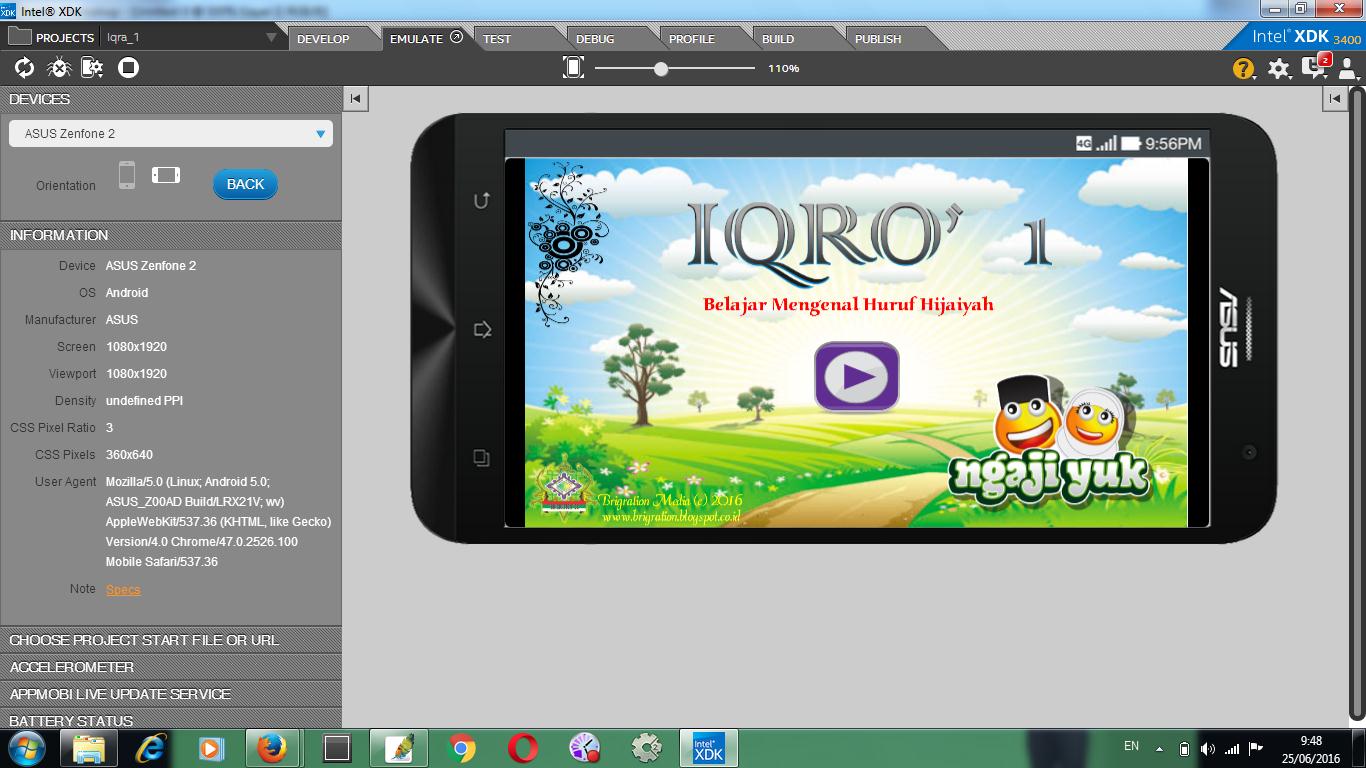
Task: Click the Android back navigation icon on emulator
Action: 481,200
